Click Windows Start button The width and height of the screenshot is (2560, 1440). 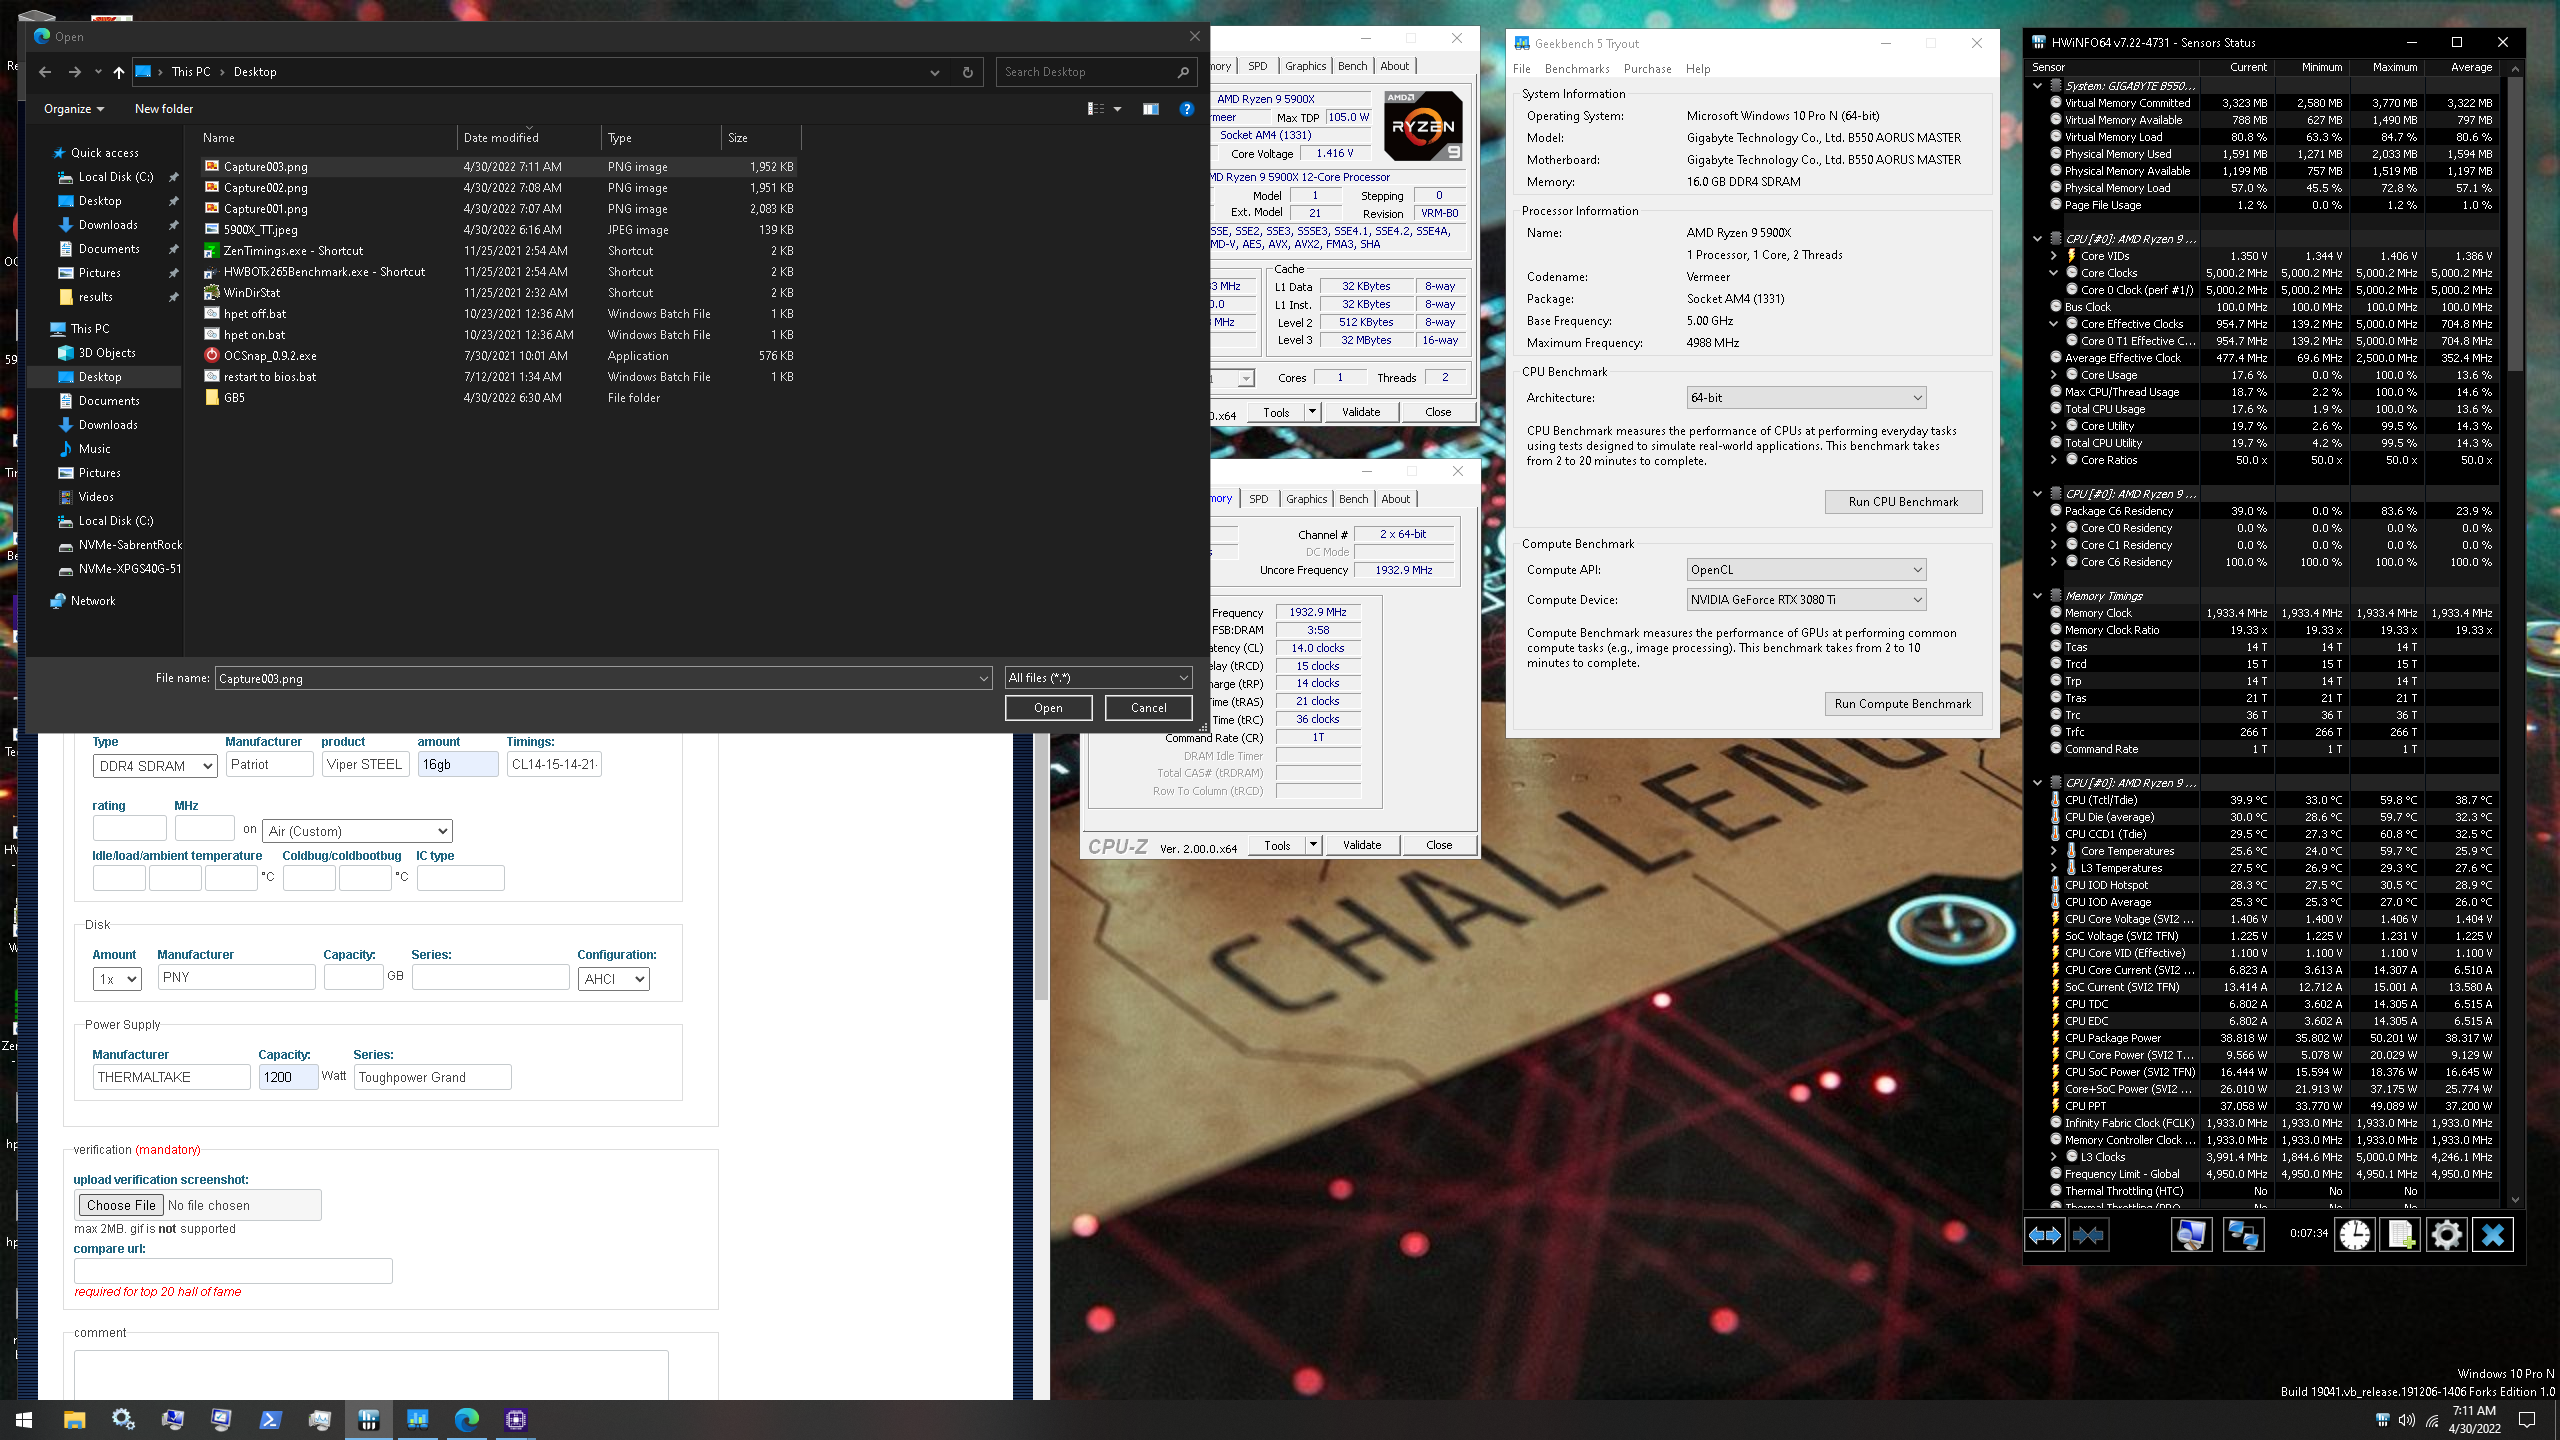[x=24, y=1420]
